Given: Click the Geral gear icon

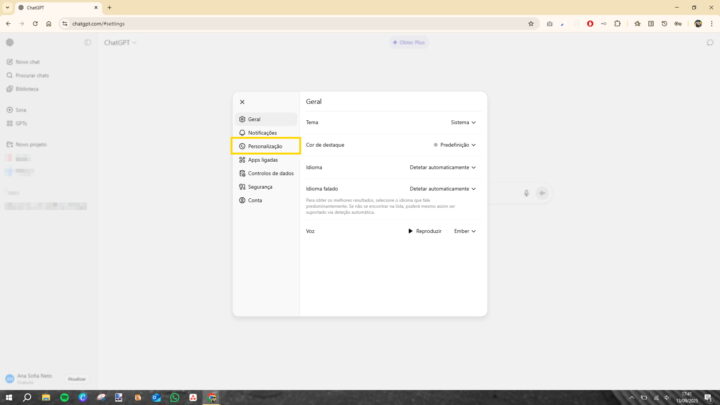Looking at the screenshot, I should pos(242,119).
